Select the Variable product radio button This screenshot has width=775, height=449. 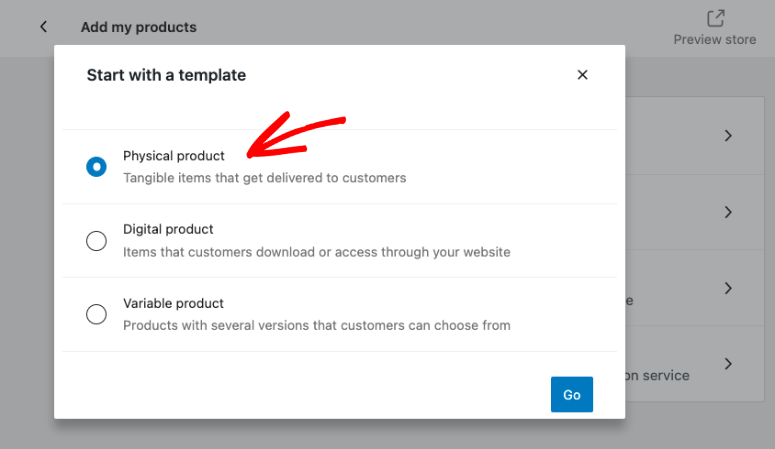click(96, 314)
